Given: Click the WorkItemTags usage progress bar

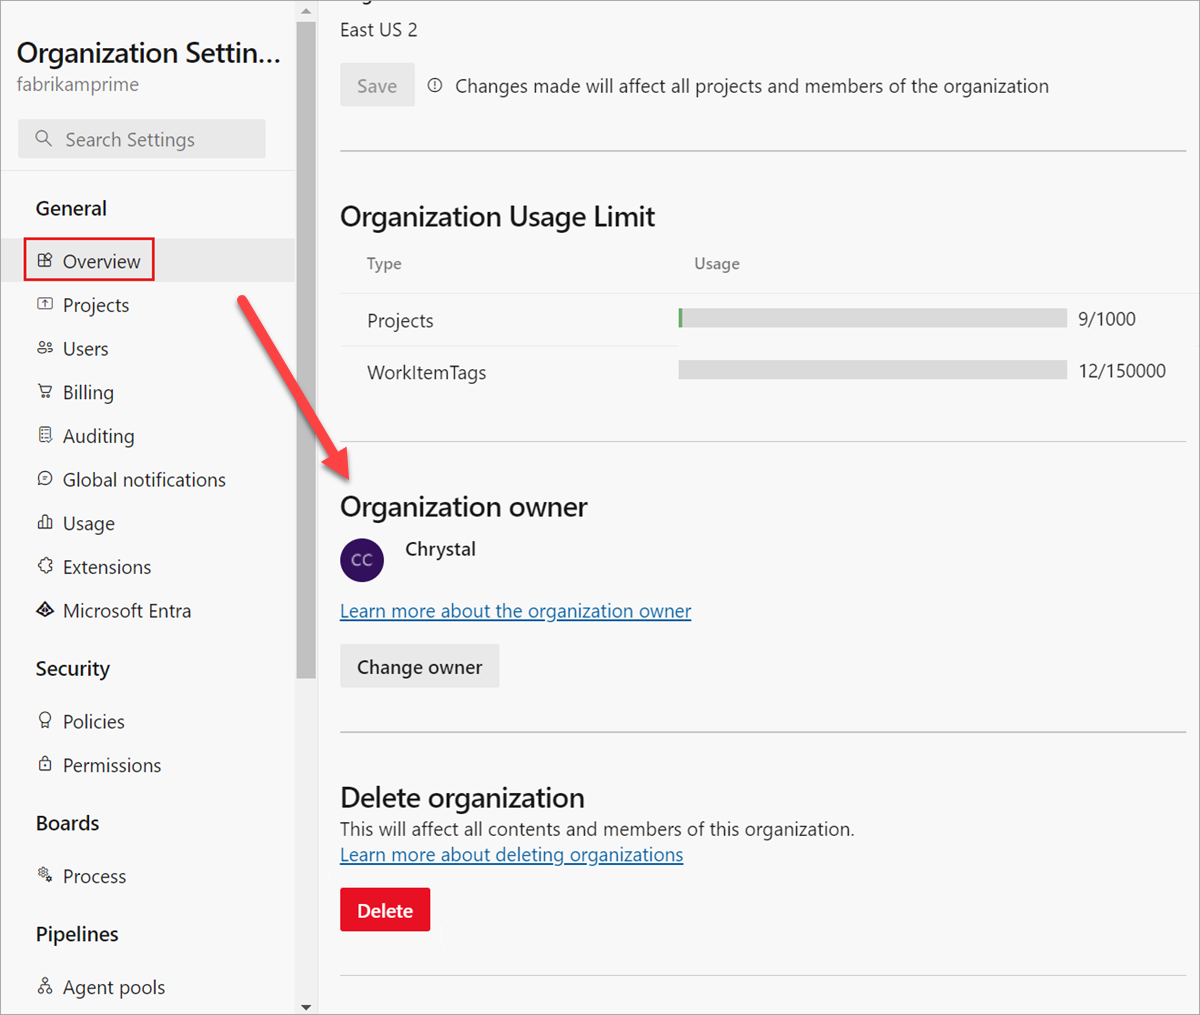Looking at the screenshot, I should 872,370.
